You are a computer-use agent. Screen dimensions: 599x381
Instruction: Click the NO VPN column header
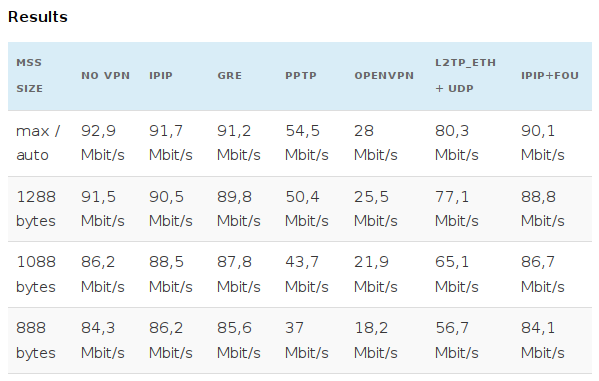pos(105,76)
